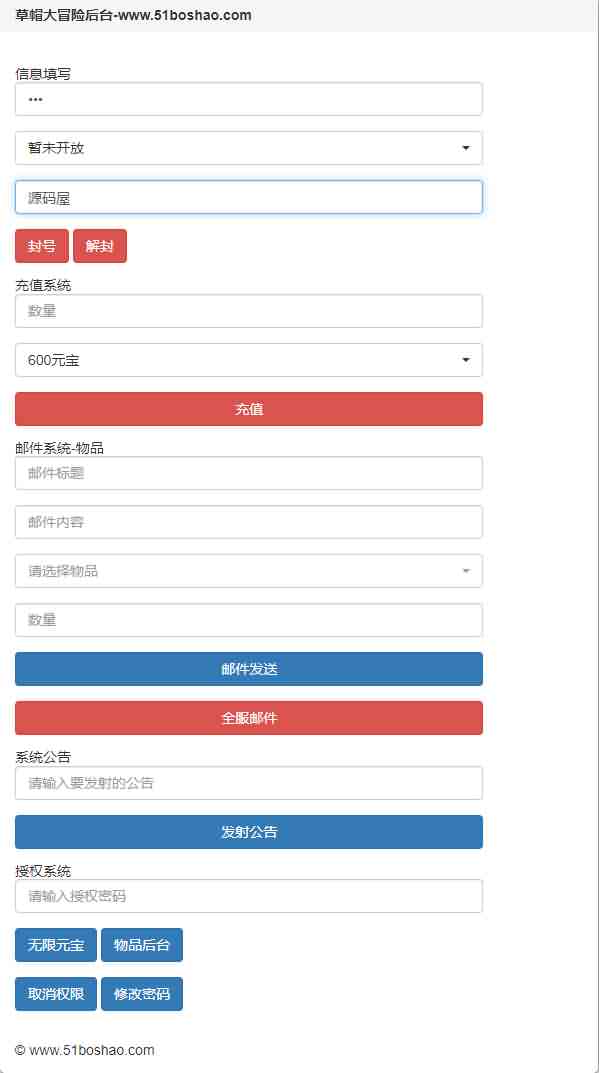Expand the 600元宝 denomination dropdown
599x1073 pixels.
coord(248,359)
